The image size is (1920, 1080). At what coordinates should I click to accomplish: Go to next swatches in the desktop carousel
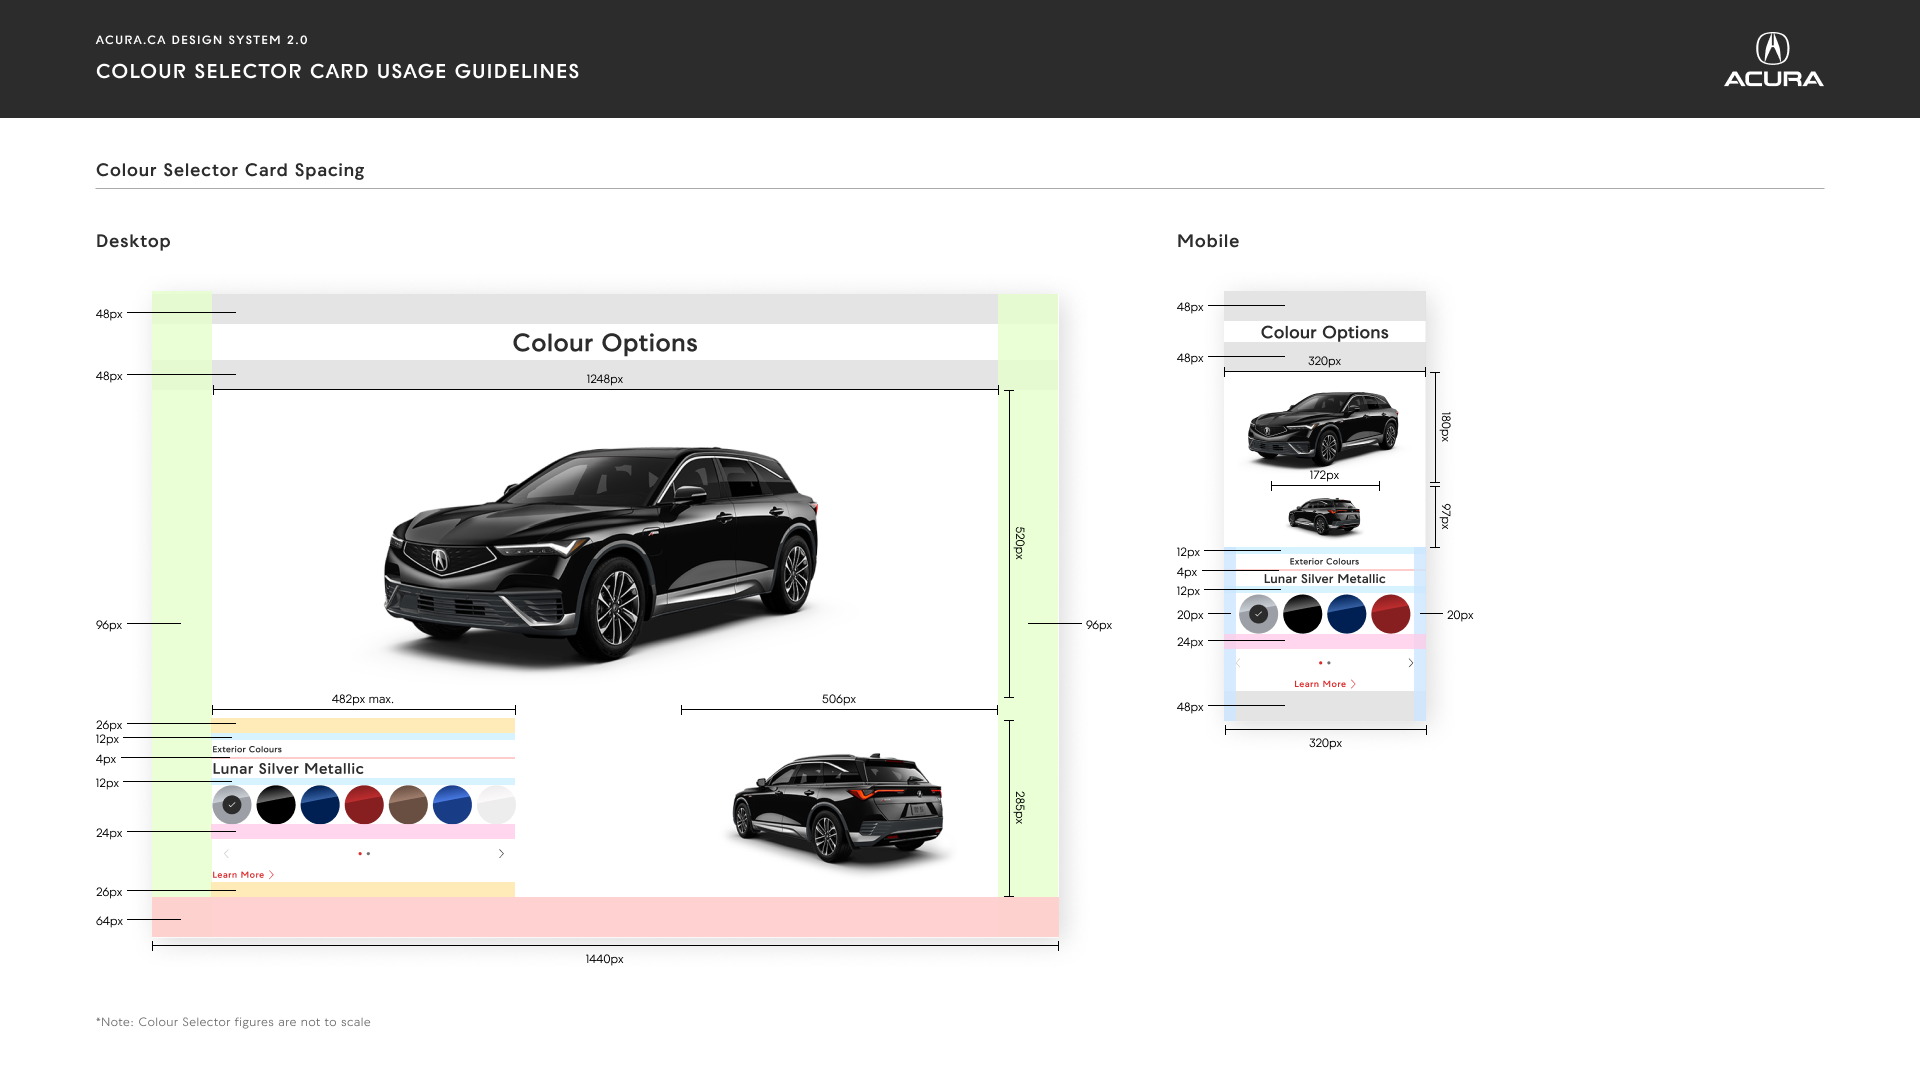[x=501, y=854]
